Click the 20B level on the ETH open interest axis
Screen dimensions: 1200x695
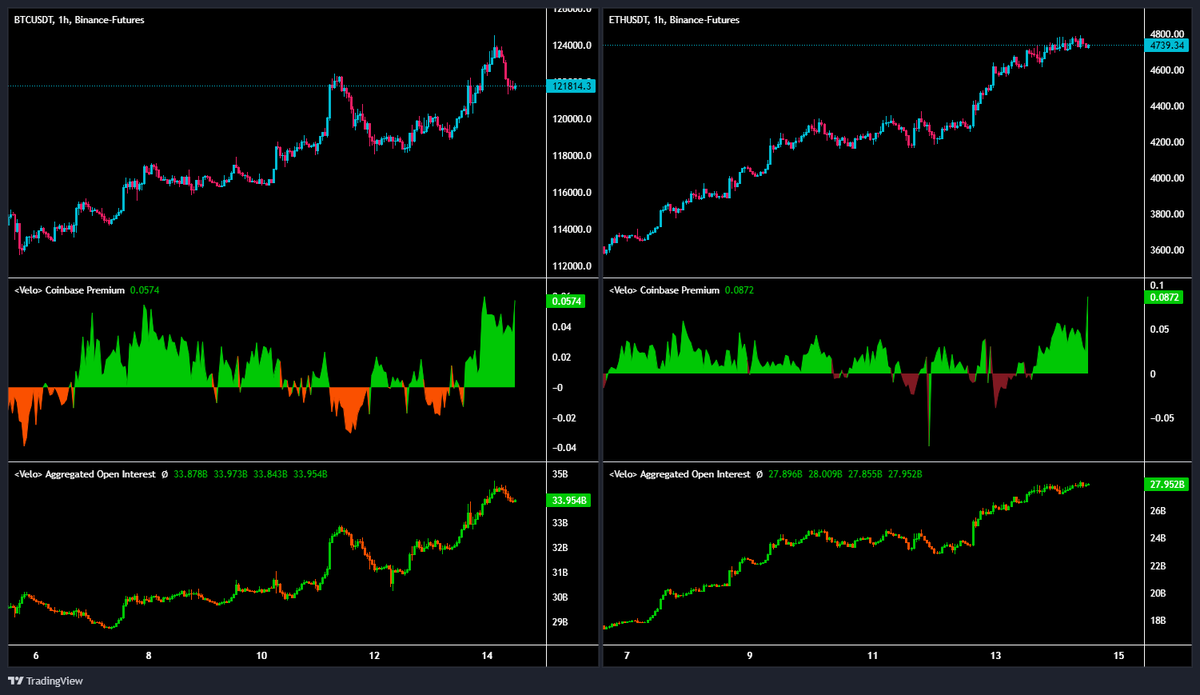click(x=1159, y=594)
